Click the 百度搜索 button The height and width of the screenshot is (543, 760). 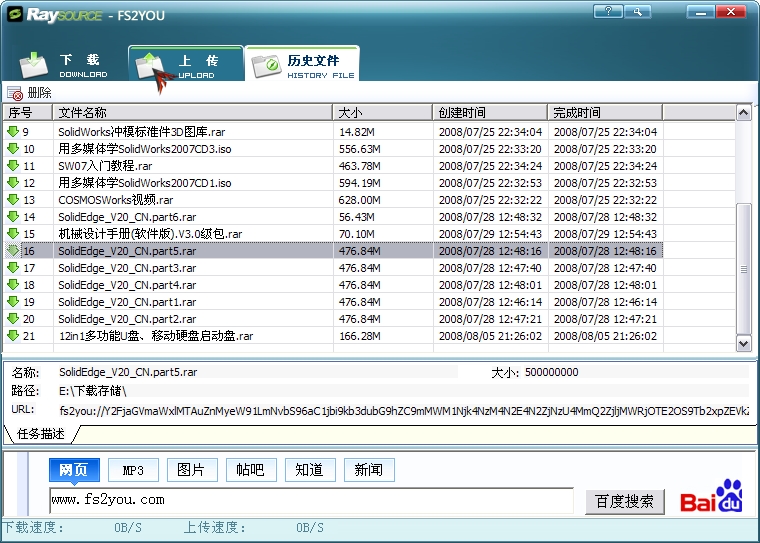coord(625,501)
